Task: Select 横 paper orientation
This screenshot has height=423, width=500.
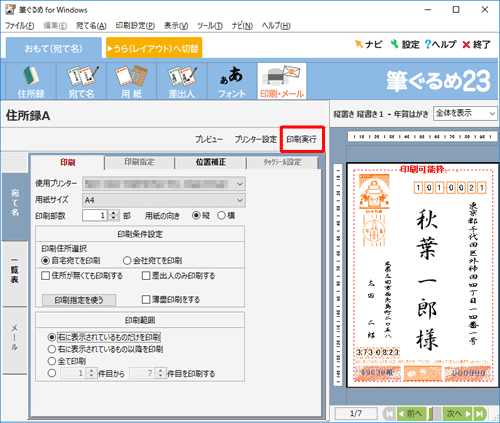Action: point(226,215)
